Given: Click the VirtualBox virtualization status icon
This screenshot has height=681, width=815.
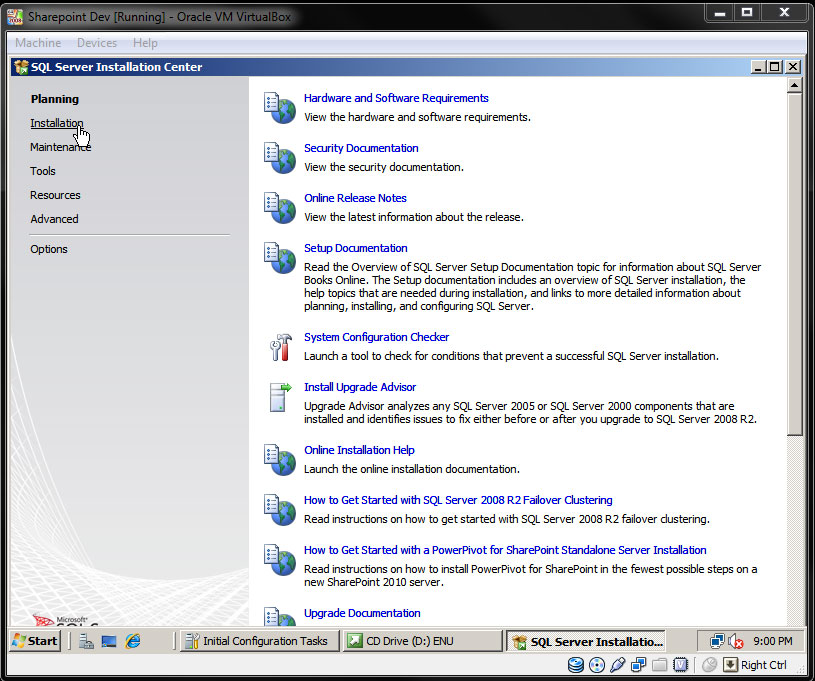Looking at the screenshot, I should coord(680,665).
